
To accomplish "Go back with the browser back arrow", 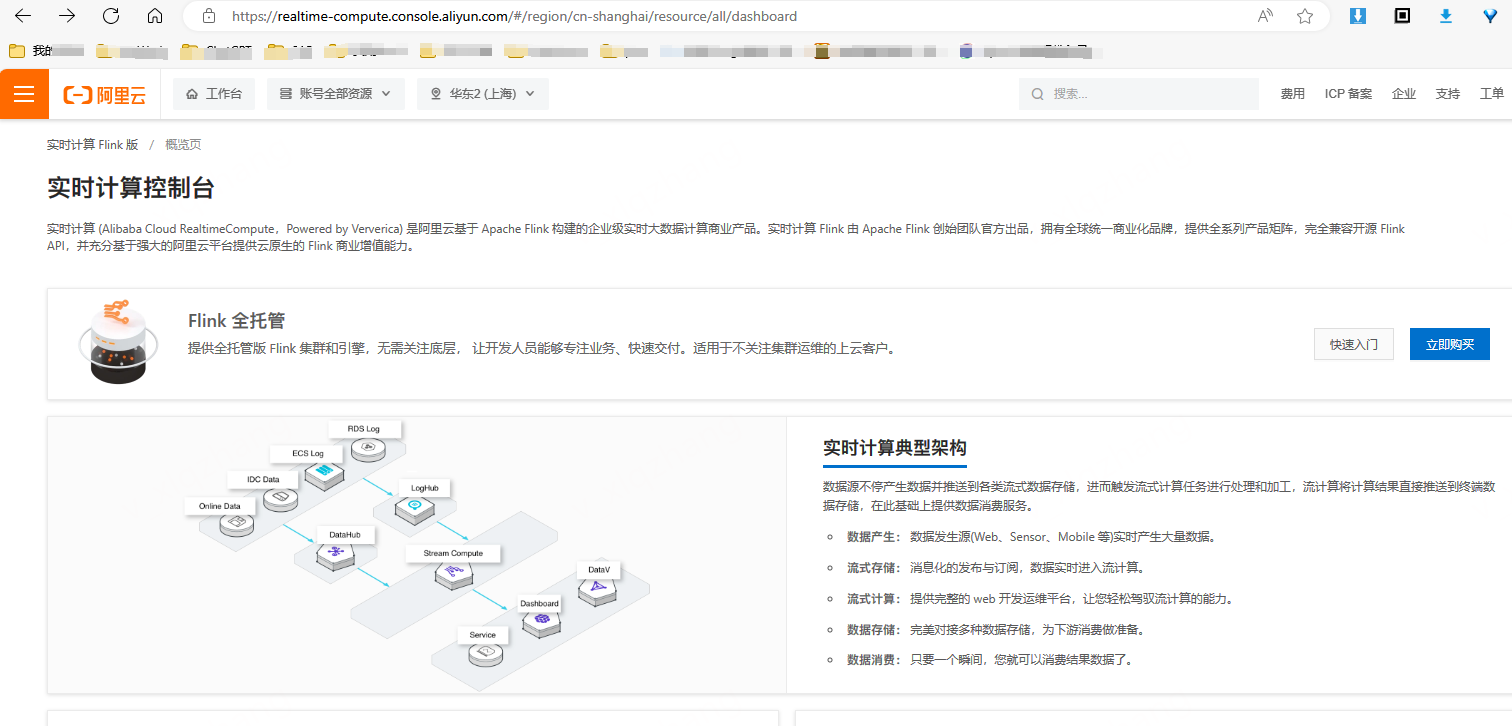I will point(22,16).
